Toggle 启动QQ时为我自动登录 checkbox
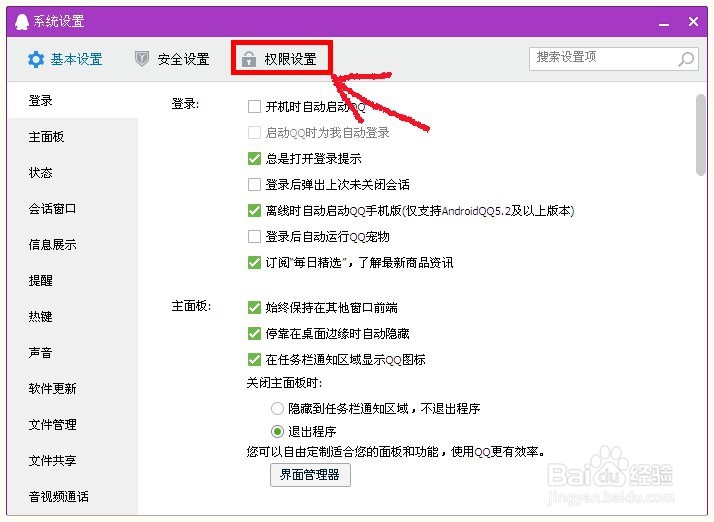 [254, 133]
